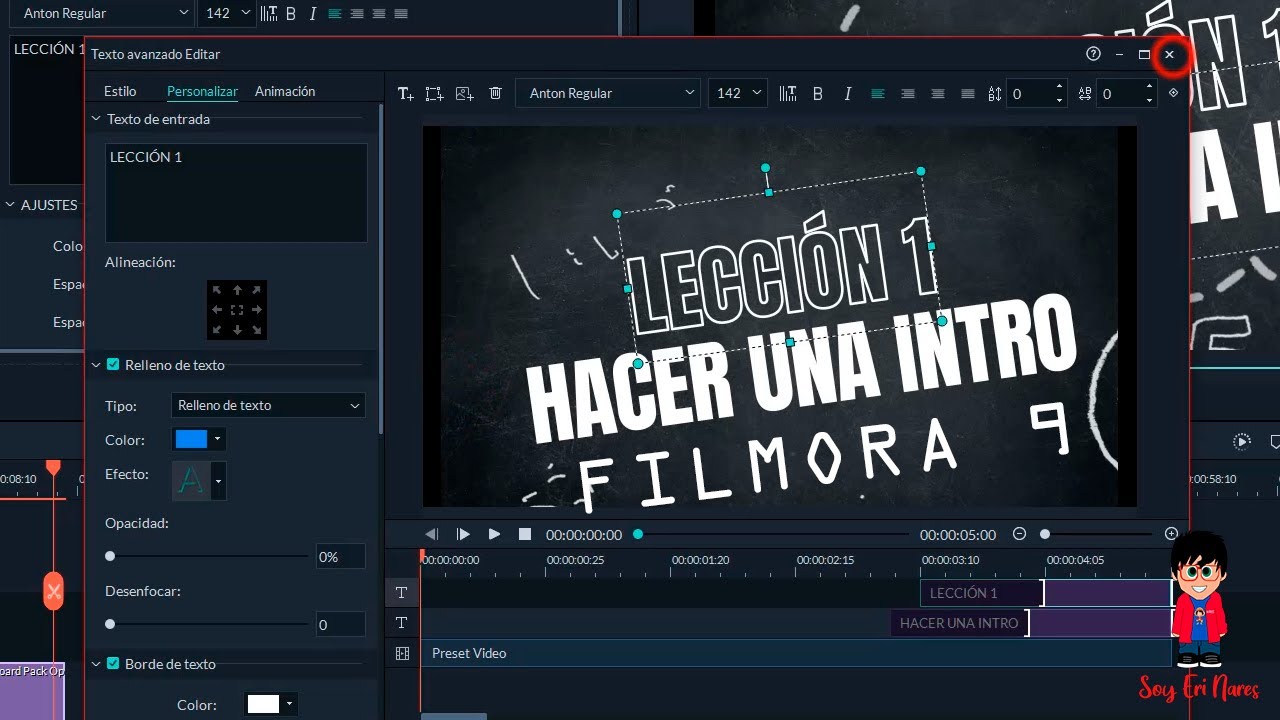Viewport: 1280px width, 720px height.
Task: Switch to the Estilo tab
Action: (x=120, y=91)
